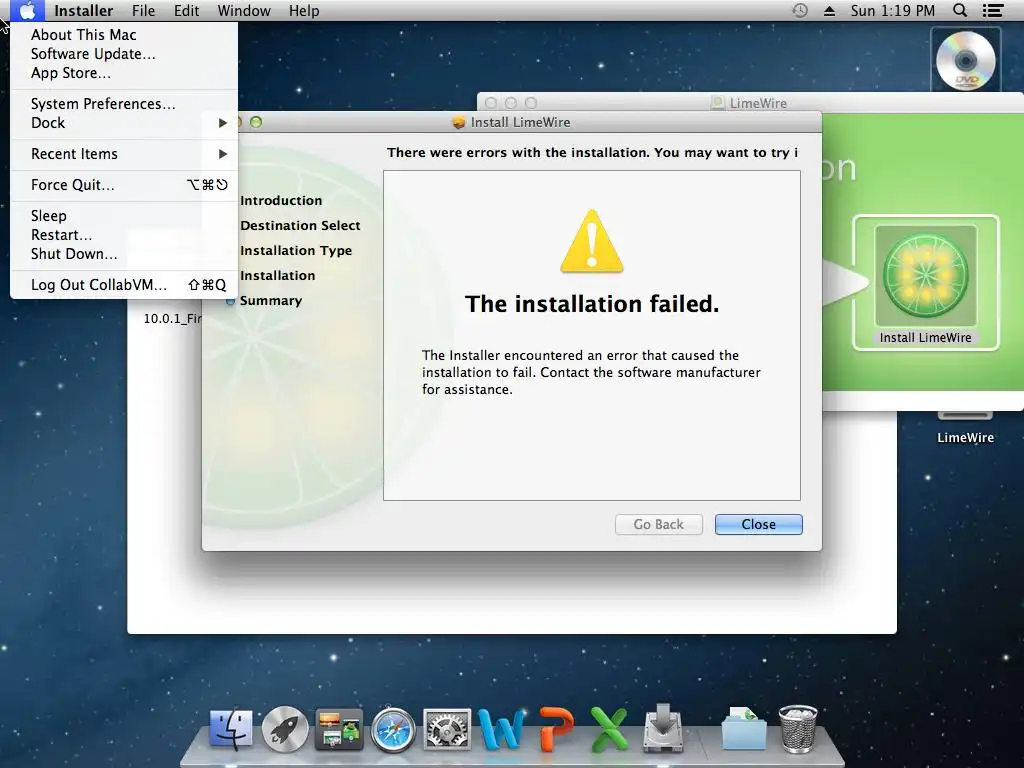The width and height of the screenshot is (1024, 768).
Task: Open the Help menu
Action: pyautogui.click(x=304, y=10)
